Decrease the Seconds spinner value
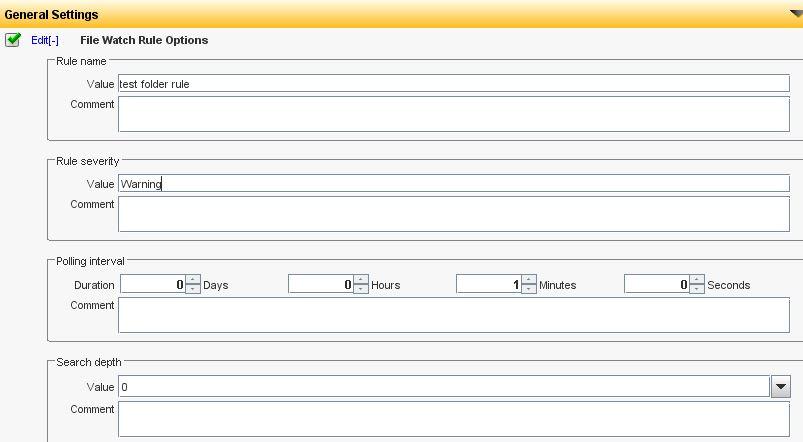 697,289
